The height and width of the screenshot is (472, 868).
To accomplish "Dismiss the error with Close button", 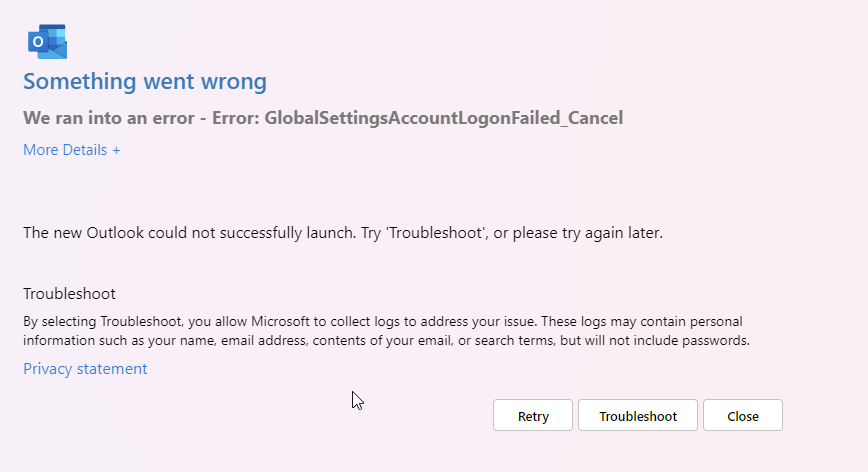I will 743,416.
